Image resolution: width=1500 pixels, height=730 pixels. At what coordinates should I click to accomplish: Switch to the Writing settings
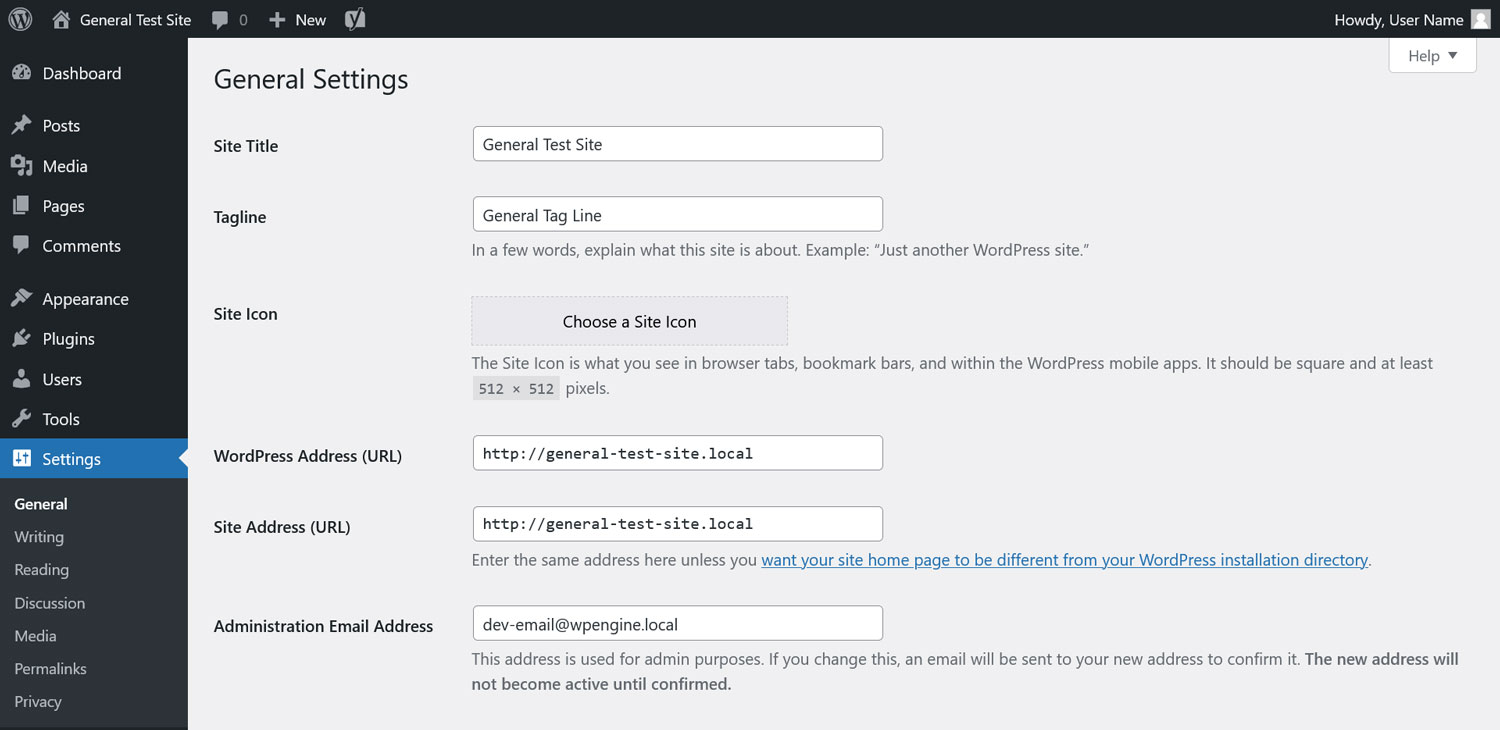[38, 536]
